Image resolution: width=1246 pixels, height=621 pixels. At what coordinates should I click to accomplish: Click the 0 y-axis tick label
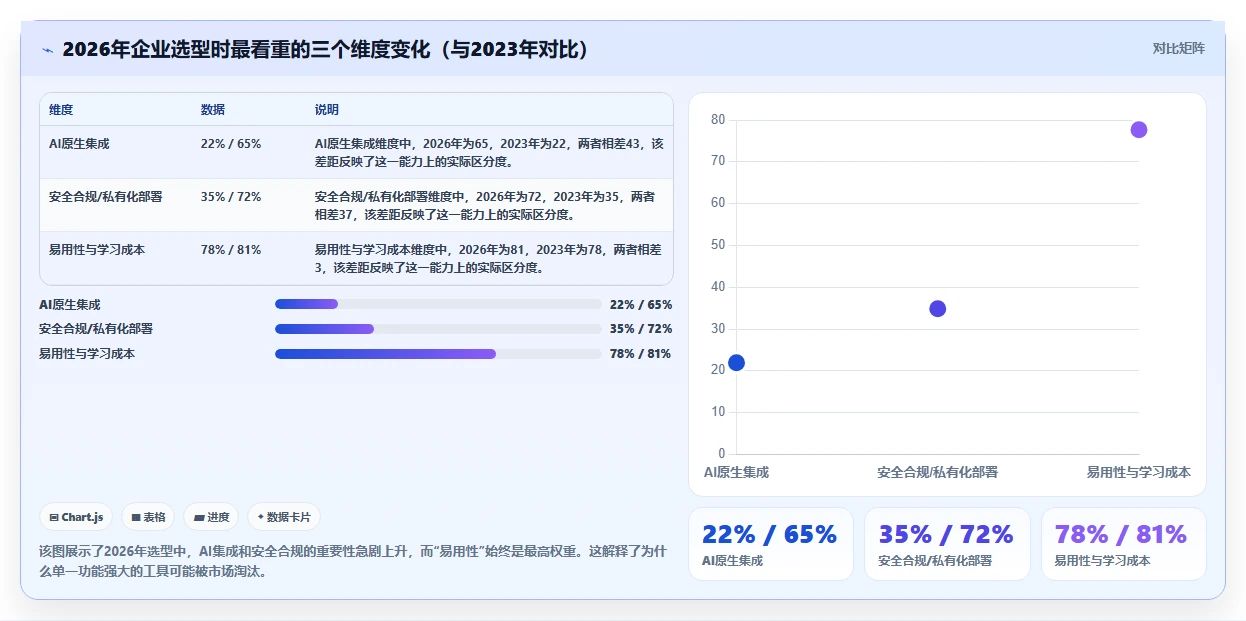[722, 454]
